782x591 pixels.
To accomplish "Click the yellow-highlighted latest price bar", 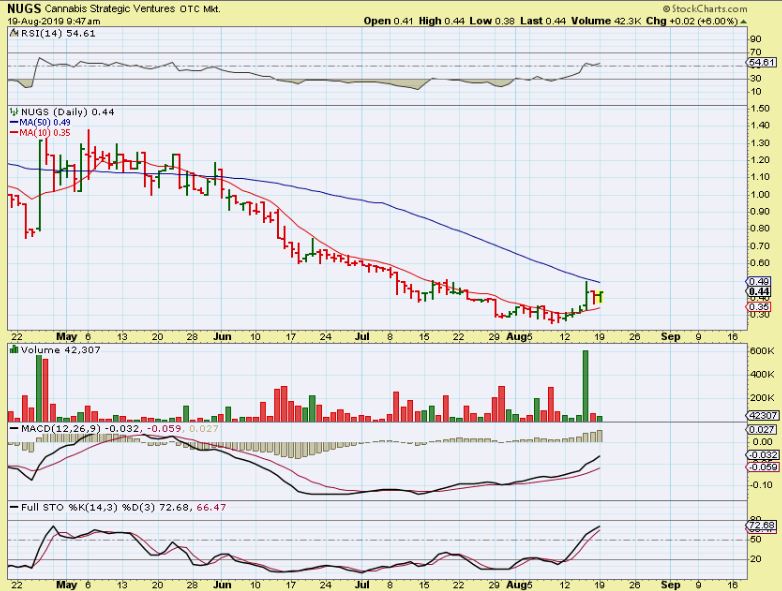I will [601, 297].
